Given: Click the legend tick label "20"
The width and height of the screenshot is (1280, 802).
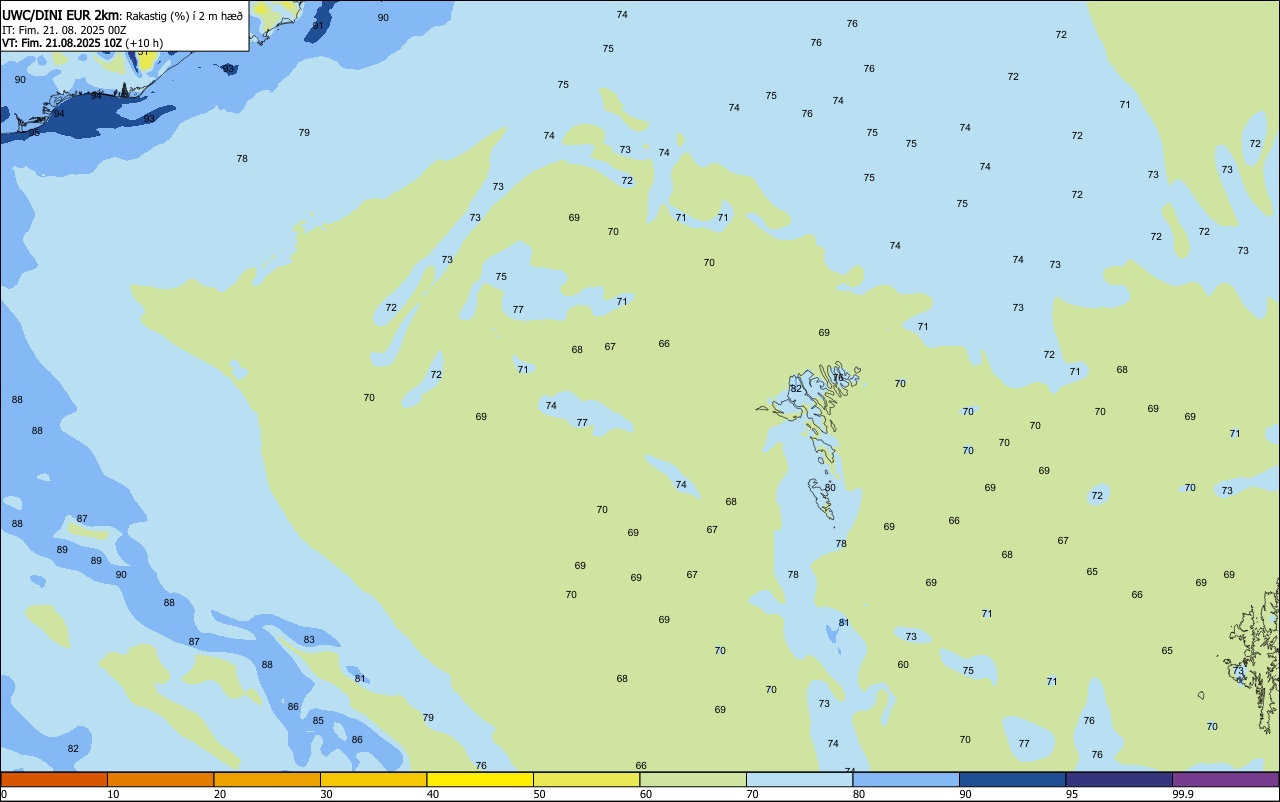Looking at the screenshot, I should pos(220,794).
